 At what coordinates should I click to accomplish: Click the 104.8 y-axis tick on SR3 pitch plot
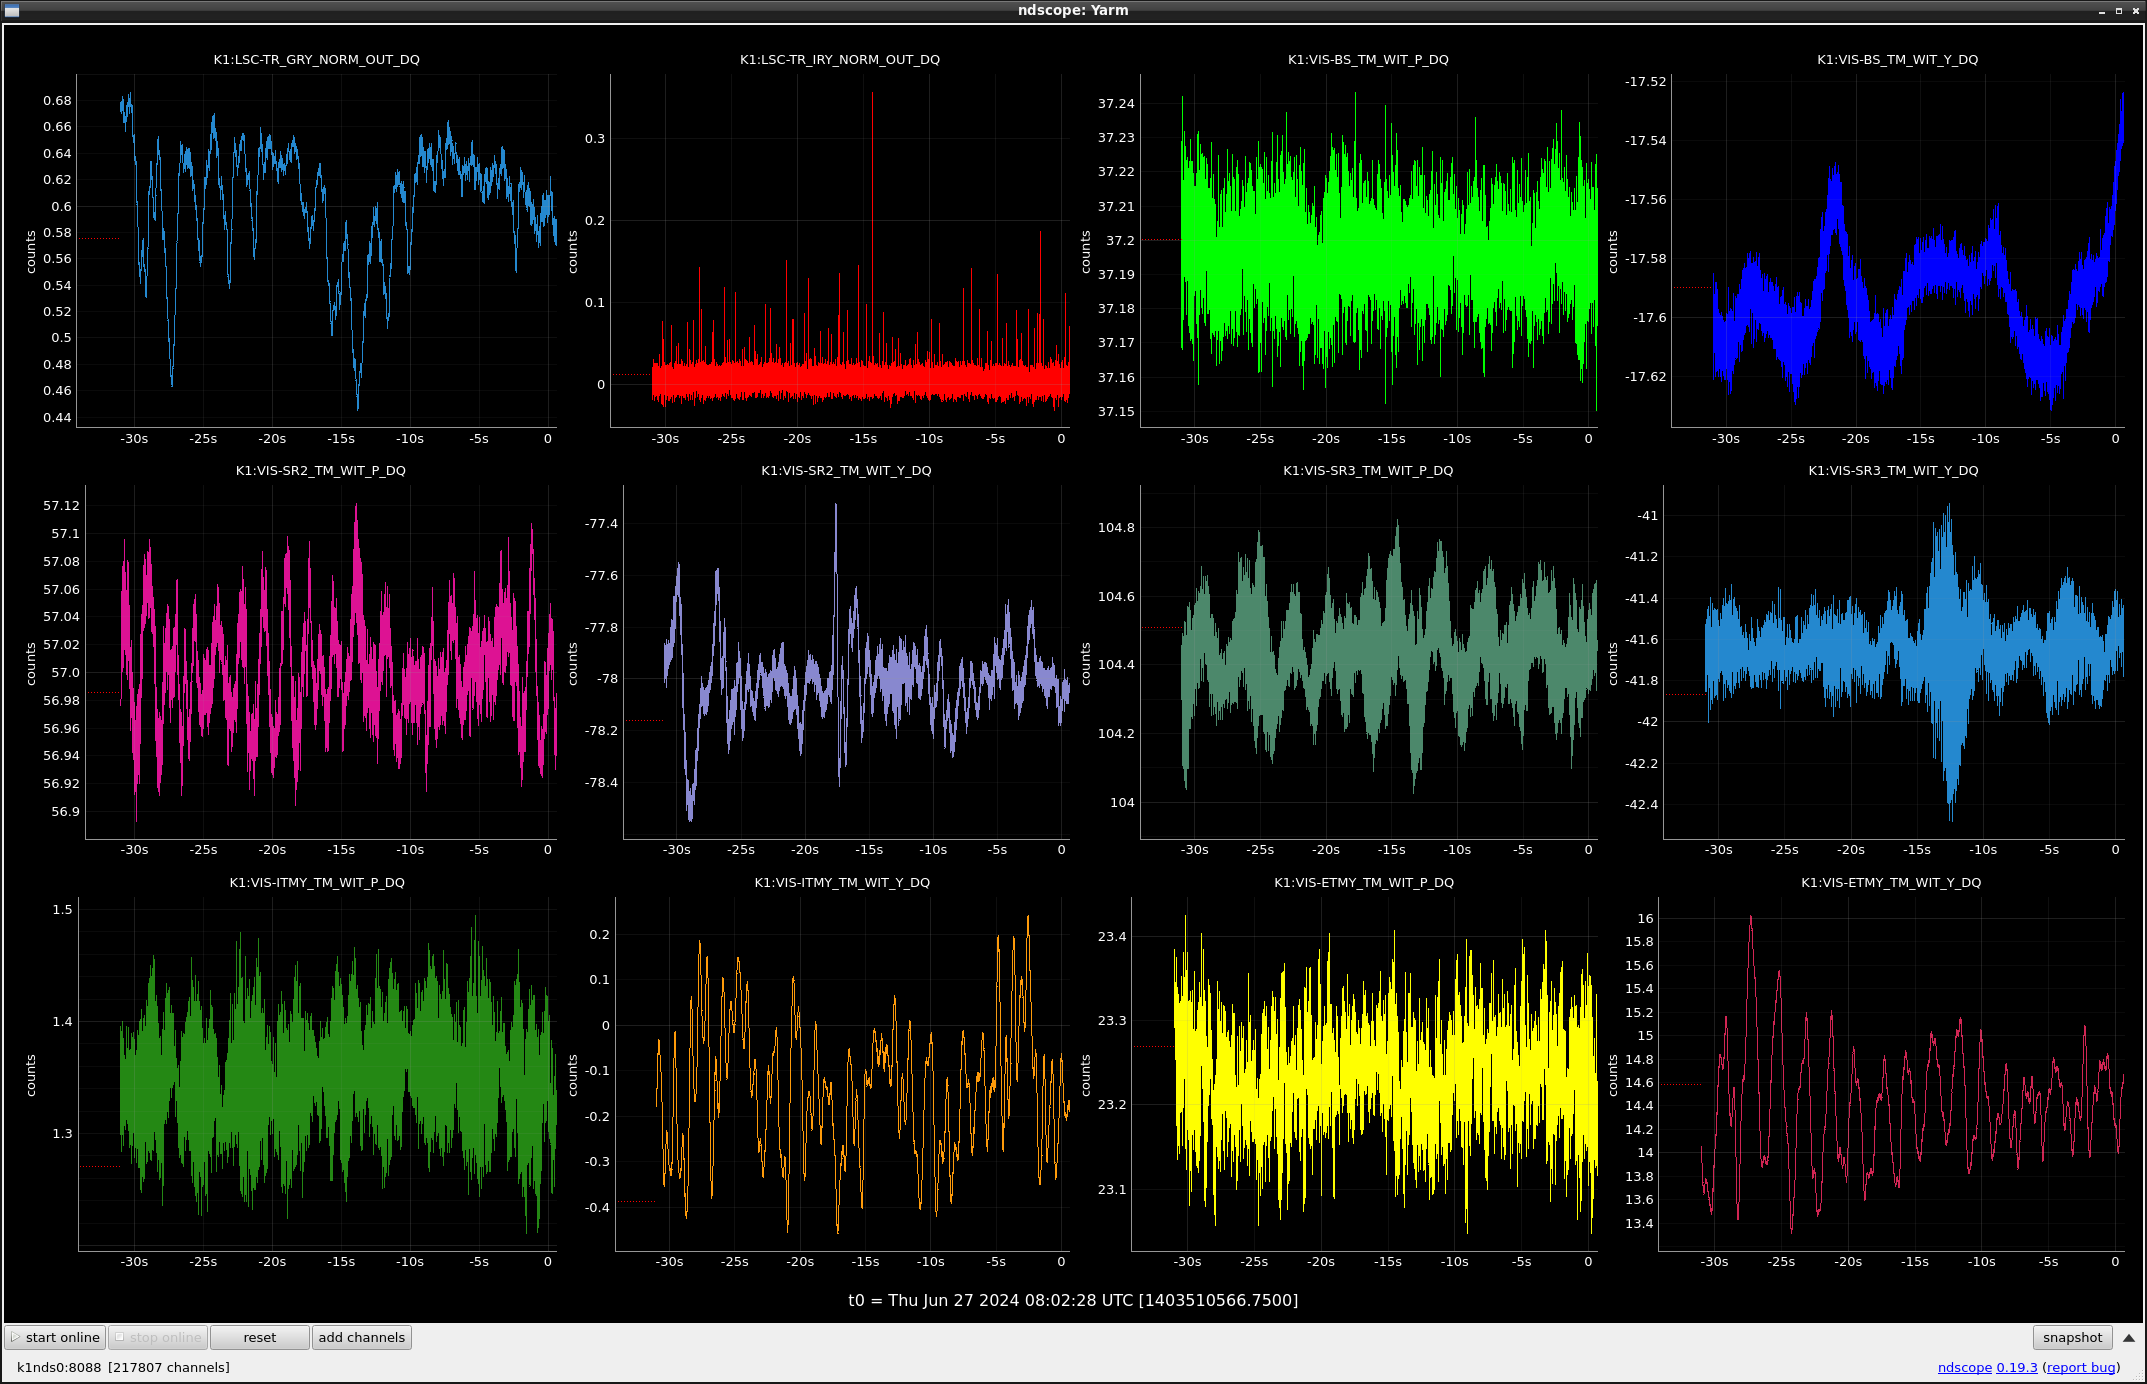point(1116,527)
